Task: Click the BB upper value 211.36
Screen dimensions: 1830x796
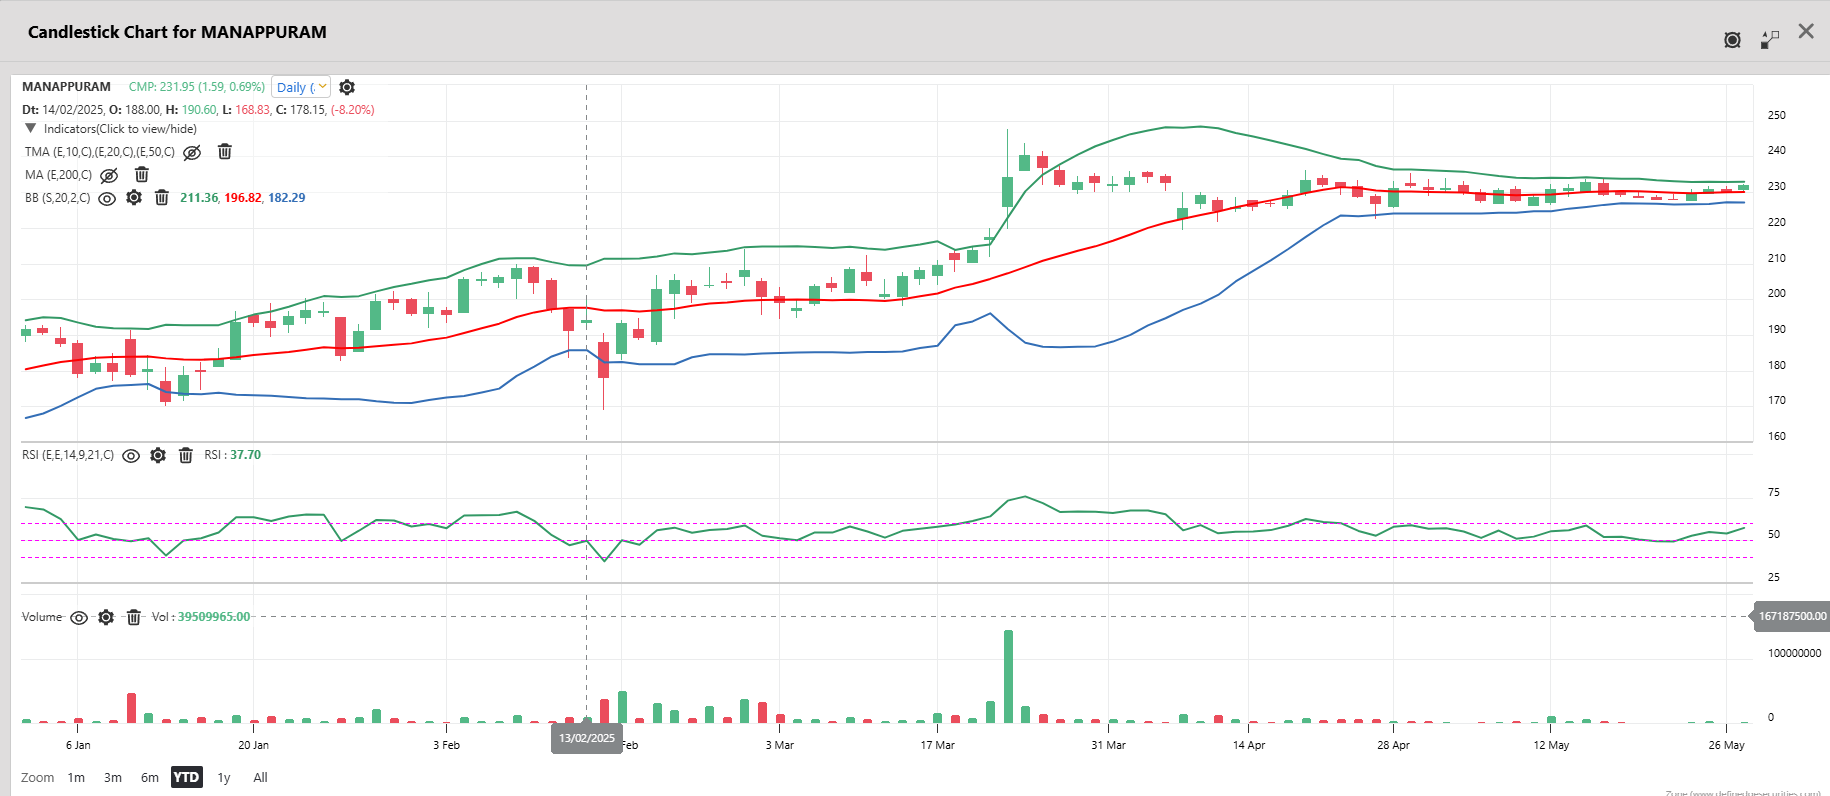Action: [x=199, y=198]
